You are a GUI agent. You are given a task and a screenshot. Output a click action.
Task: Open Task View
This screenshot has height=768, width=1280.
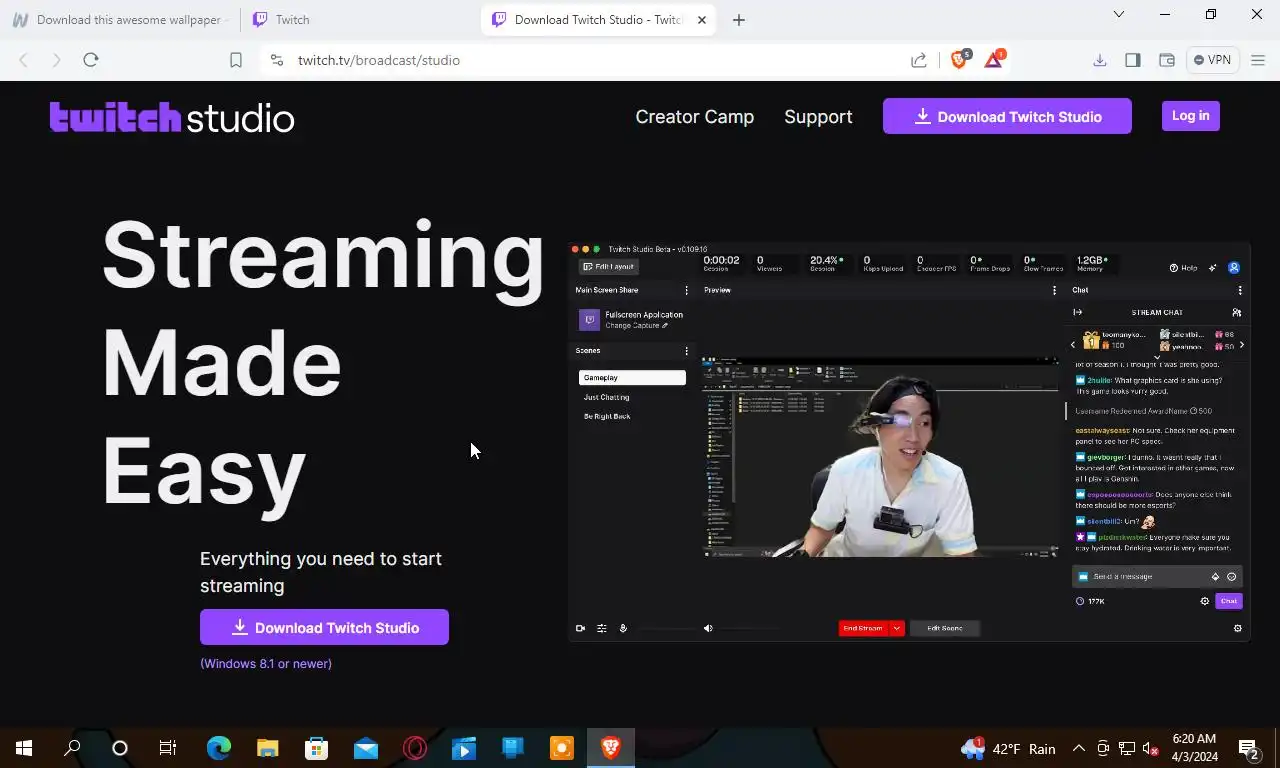[x=168, y=748]
